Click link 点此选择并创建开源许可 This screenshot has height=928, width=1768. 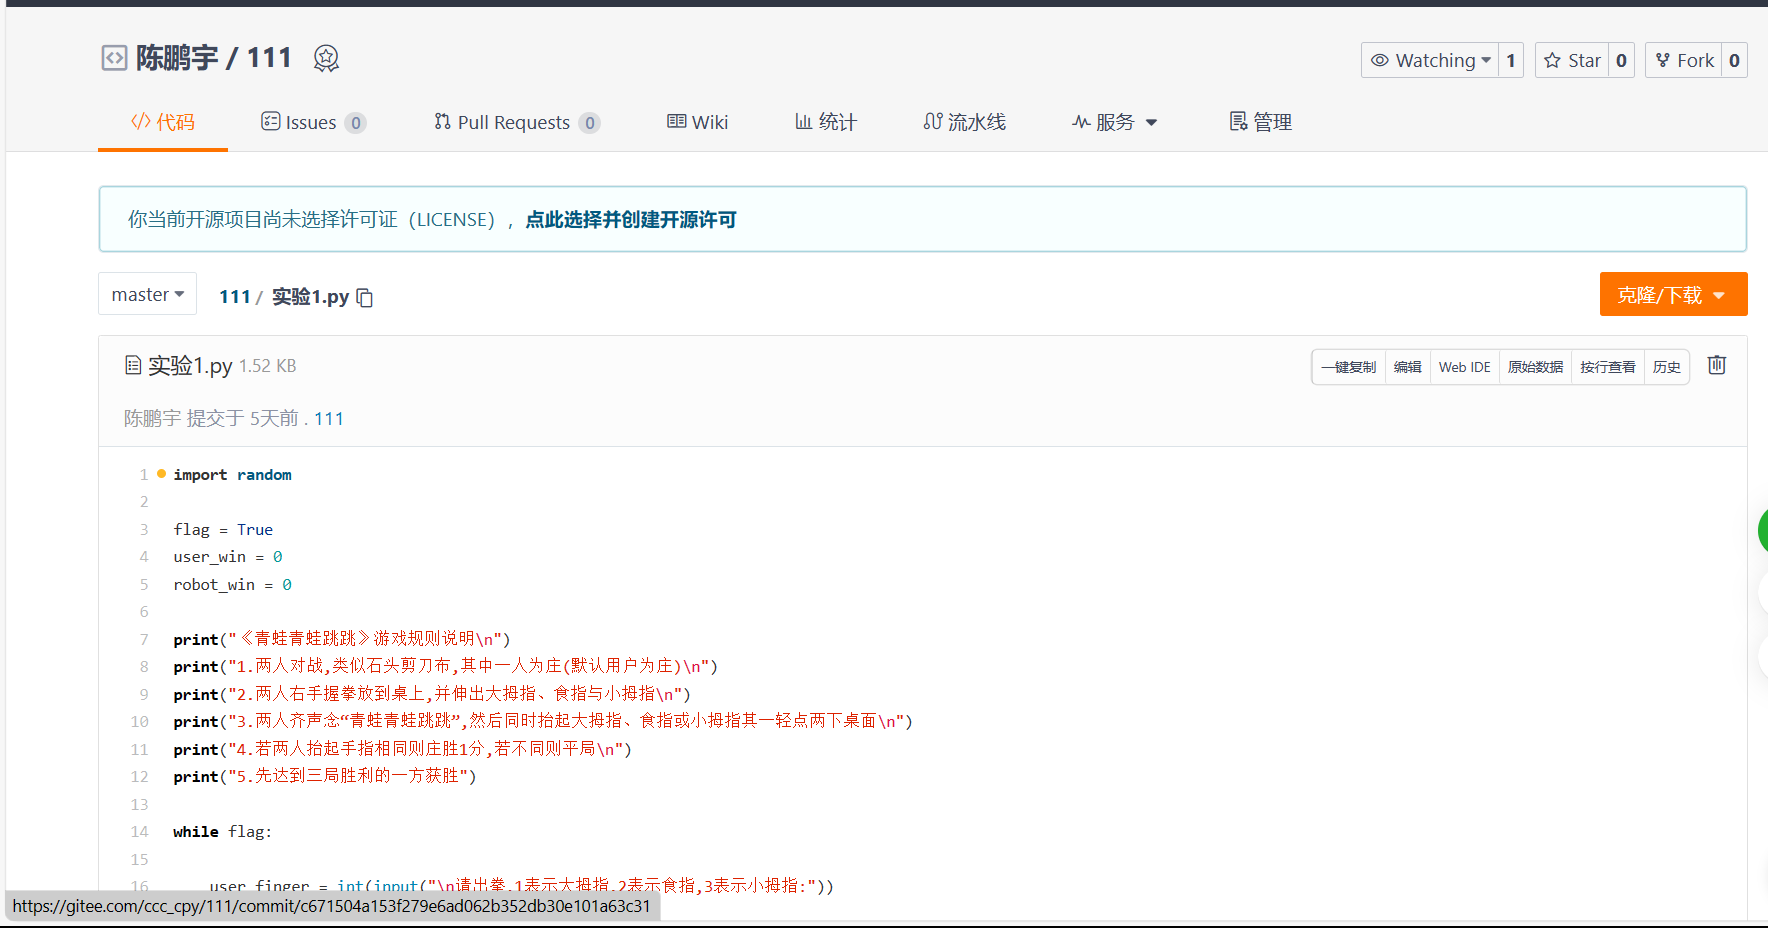pyautogui.click(x=631, y=219)
